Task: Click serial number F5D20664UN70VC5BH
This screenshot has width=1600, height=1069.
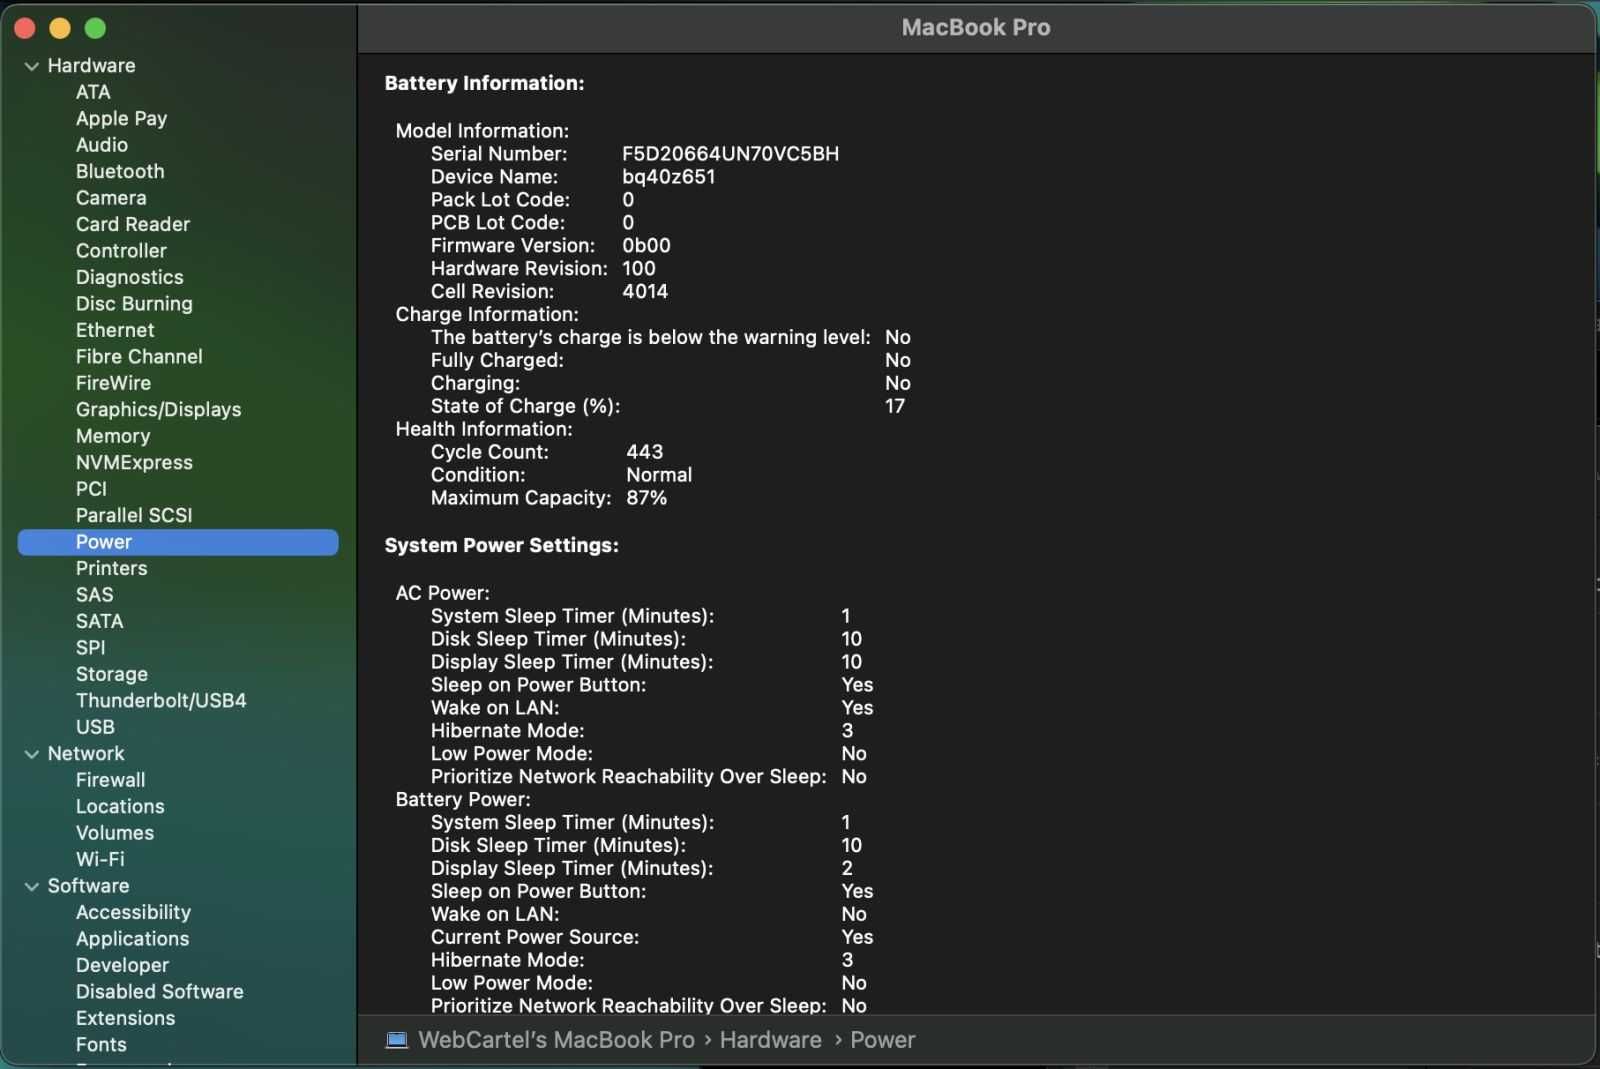Action: pyautogui.click(x=730, y=154)
